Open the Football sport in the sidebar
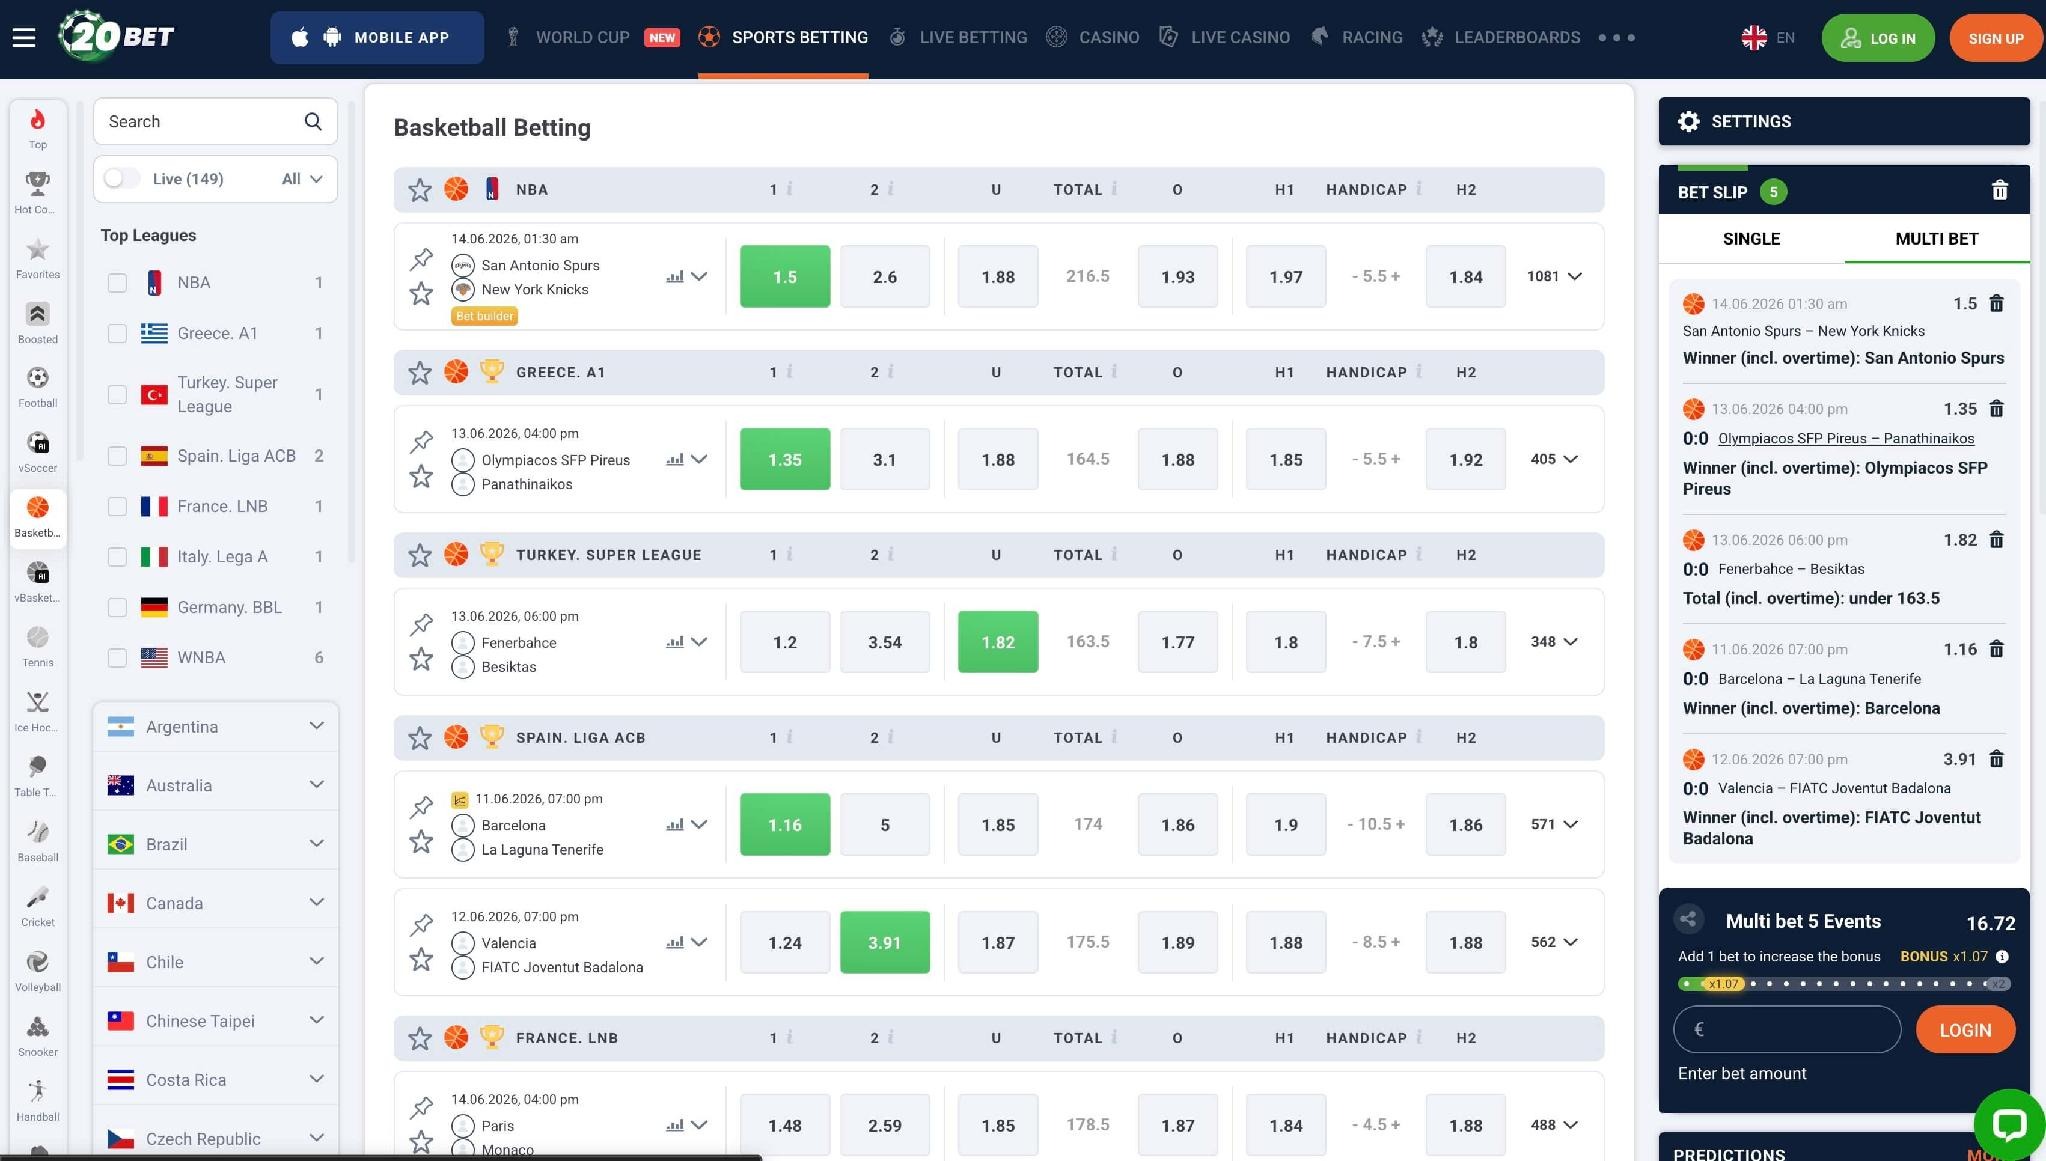Screen dimensions: 2046x1161 [37, 387]
